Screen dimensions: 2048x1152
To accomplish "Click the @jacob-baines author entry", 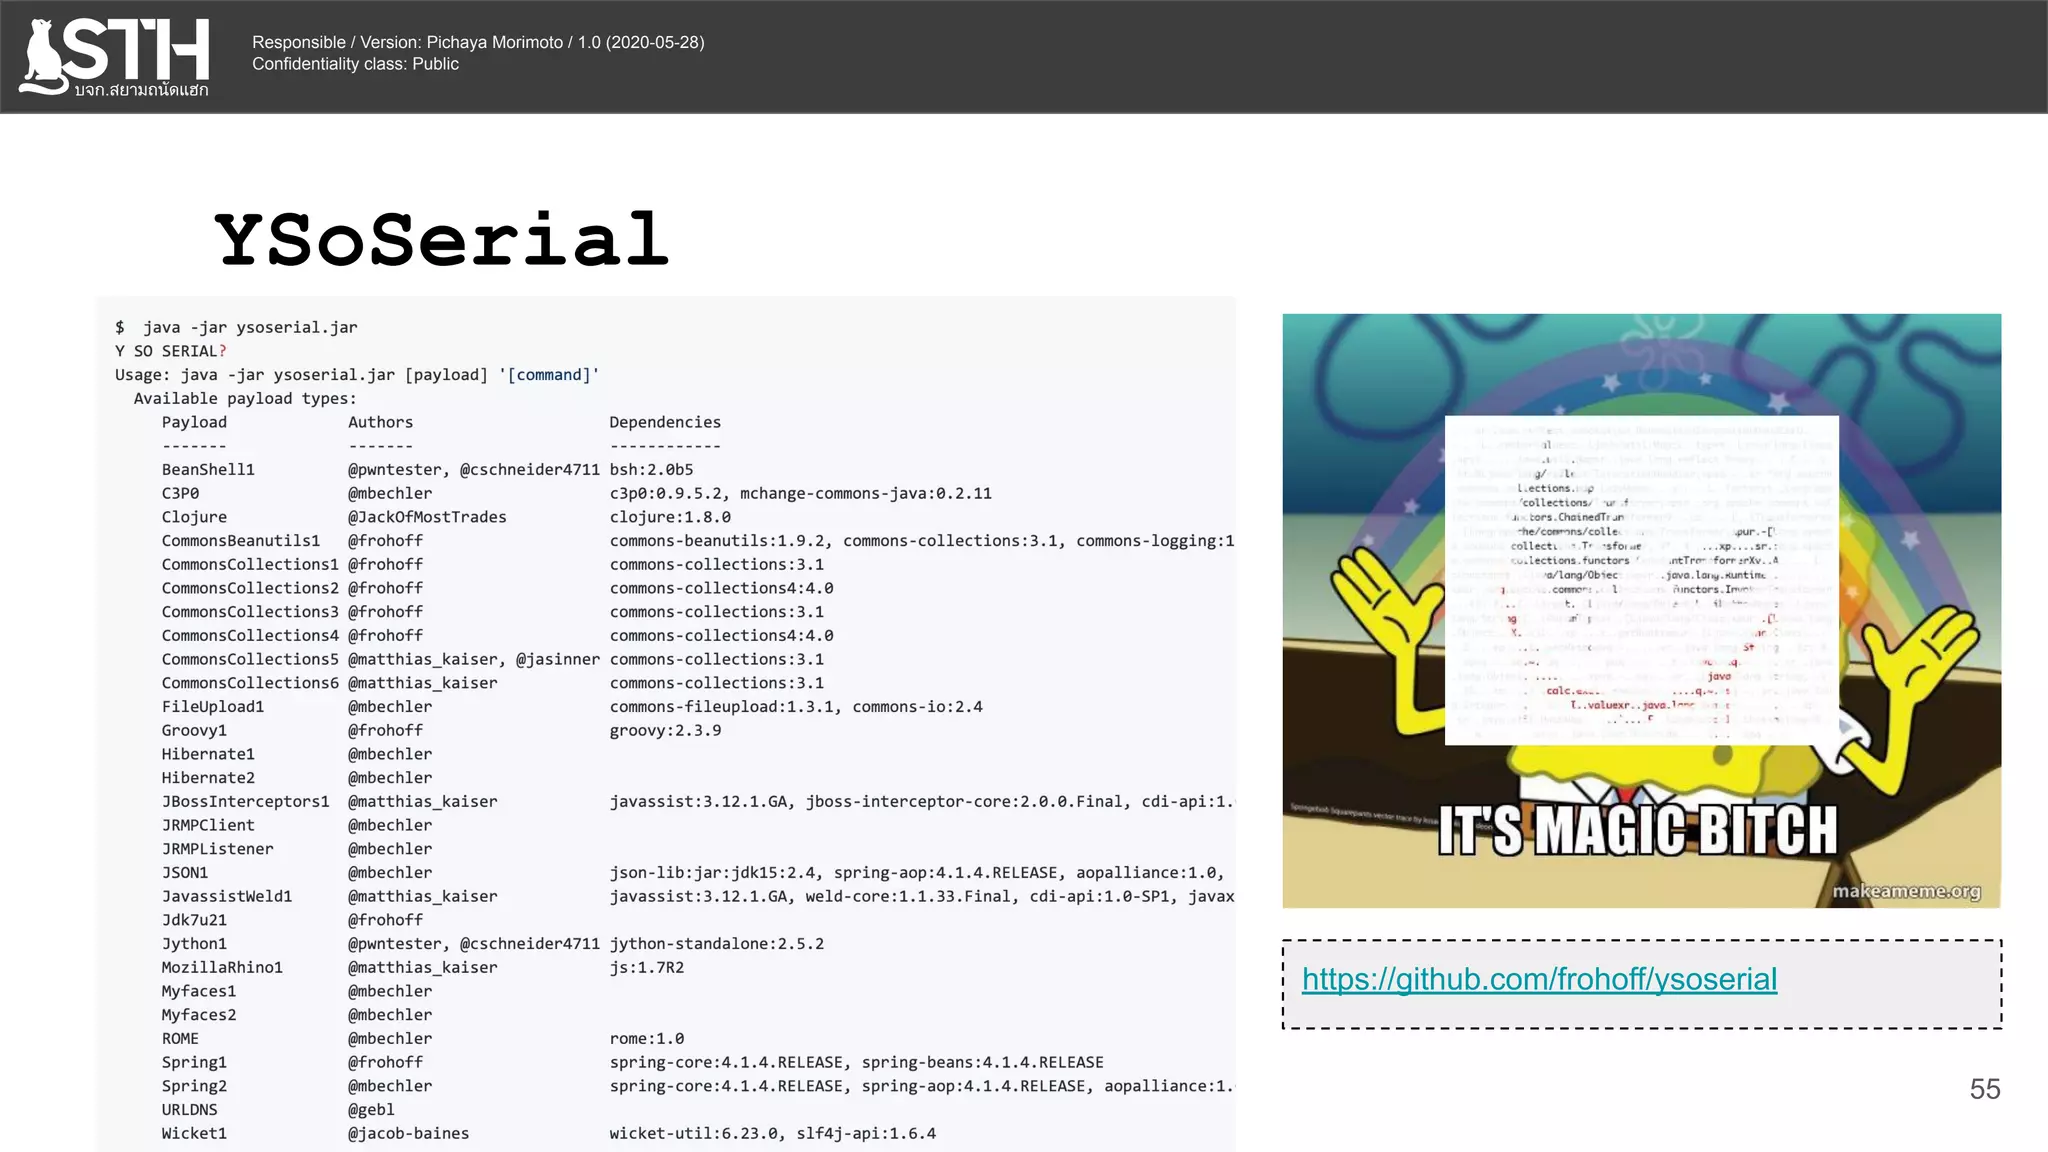I will [x=408, y=1133].
